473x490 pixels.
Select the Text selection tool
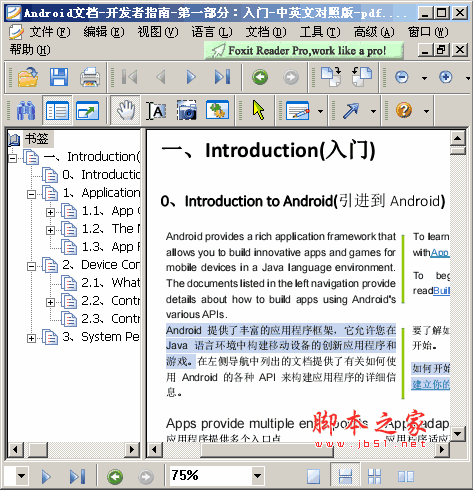pyautogui.click(x=156, y=110)
